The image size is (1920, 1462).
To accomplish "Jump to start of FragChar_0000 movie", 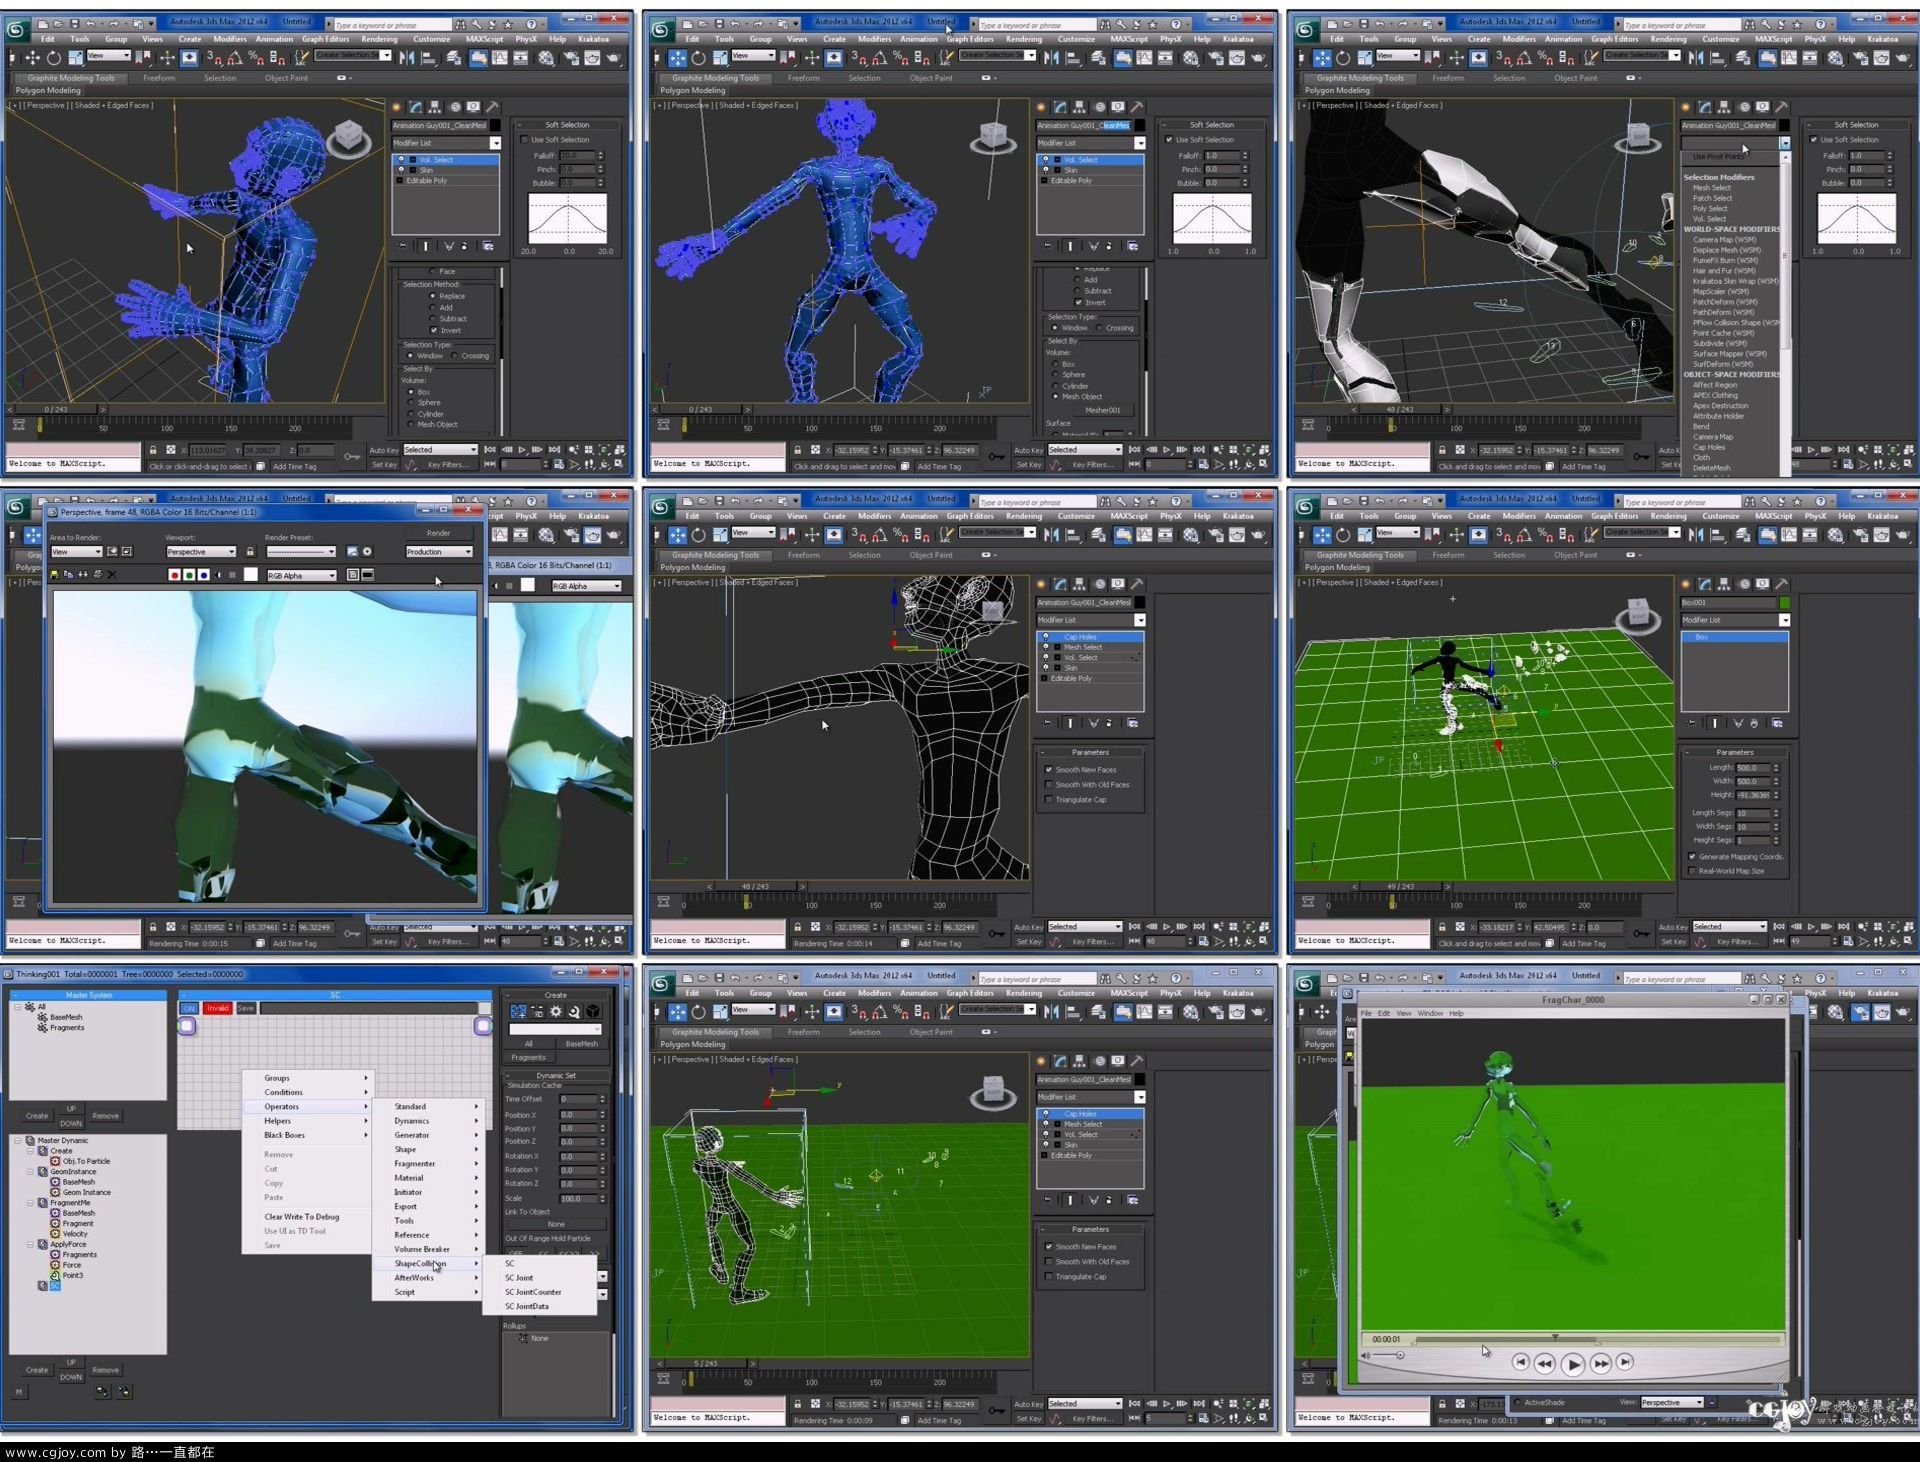I will tap(1520, 1362).
